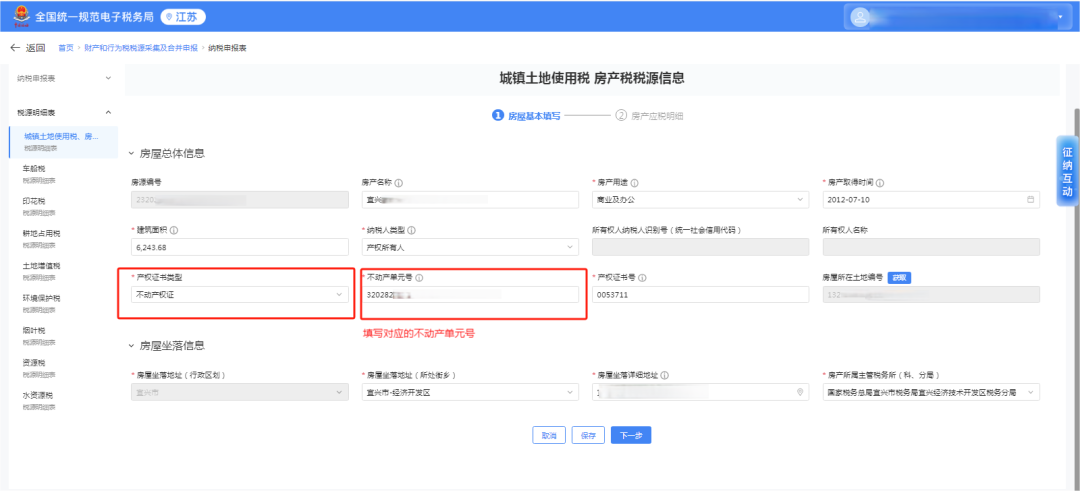Click info icon next to 产权证书号

(x=642, y=278)
